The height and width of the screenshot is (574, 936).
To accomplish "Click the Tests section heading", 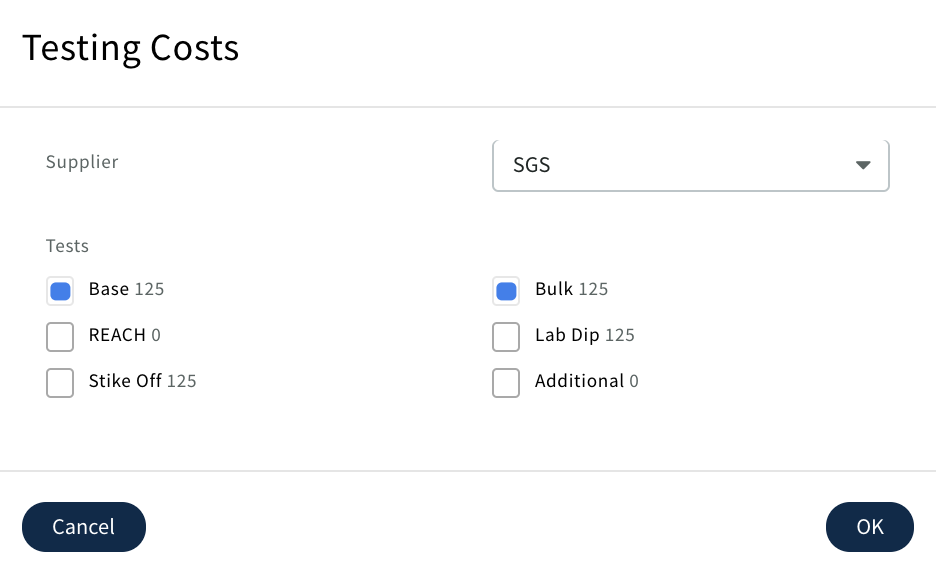I will tap(67, 246).
